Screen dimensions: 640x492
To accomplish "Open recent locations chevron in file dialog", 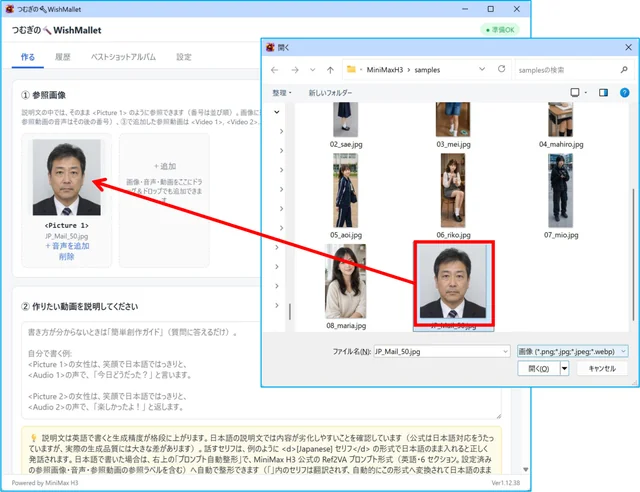I will pyautogui.click(x=312, y=70).
